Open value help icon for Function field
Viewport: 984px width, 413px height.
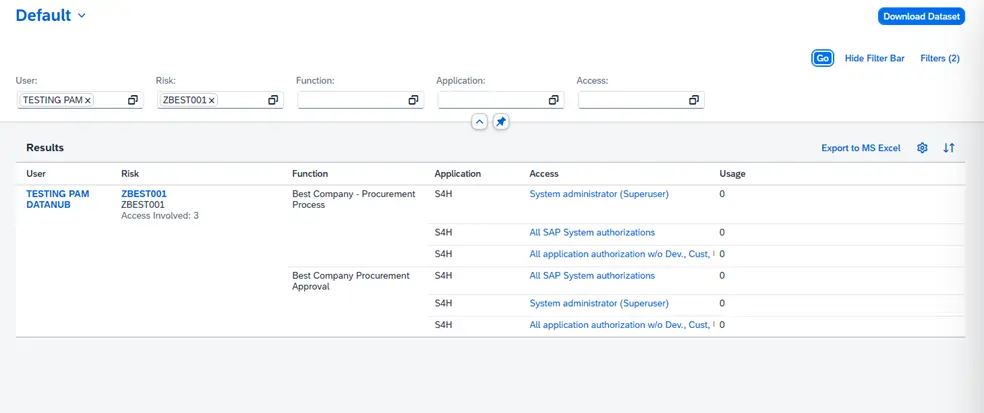click(x=412, y=100)
